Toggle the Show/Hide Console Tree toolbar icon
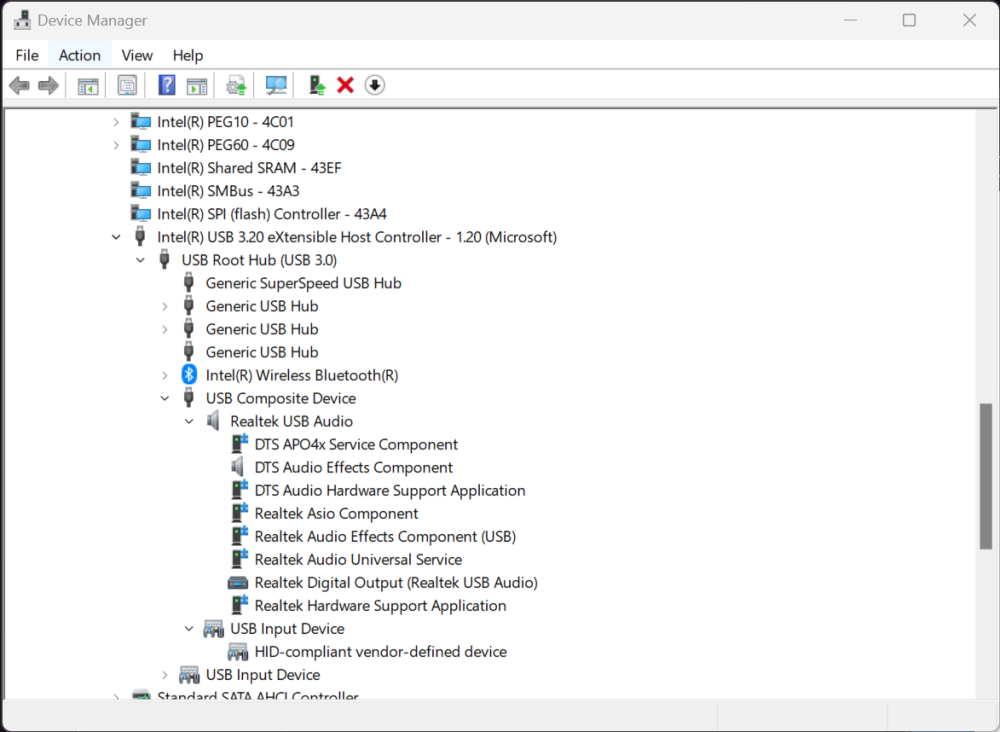The width and height of the screenshot is (1000, 732). click(x=88, y=85)
